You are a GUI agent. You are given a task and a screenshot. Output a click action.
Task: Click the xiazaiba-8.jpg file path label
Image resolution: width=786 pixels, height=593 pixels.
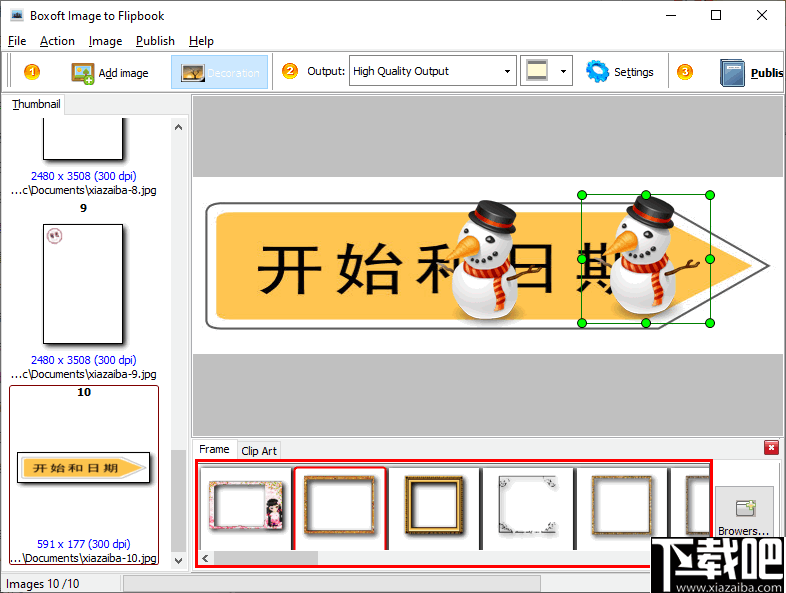click(x=84, y=190)
